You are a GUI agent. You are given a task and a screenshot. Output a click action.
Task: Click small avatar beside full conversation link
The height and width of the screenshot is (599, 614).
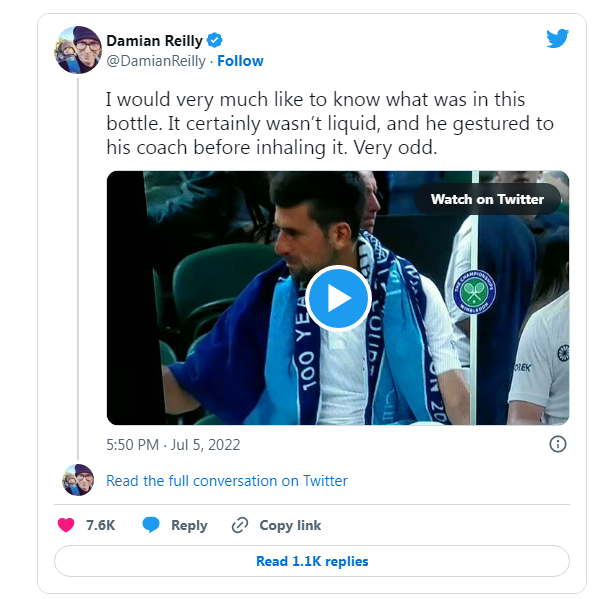point(78,481)
